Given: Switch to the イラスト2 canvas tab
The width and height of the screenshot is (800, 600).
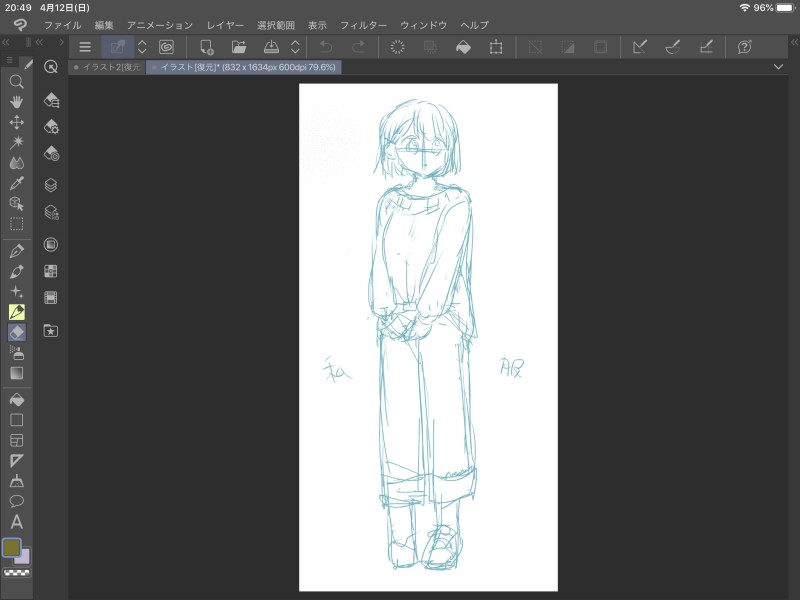Looking at the screenshot, I should coord(108,67).
